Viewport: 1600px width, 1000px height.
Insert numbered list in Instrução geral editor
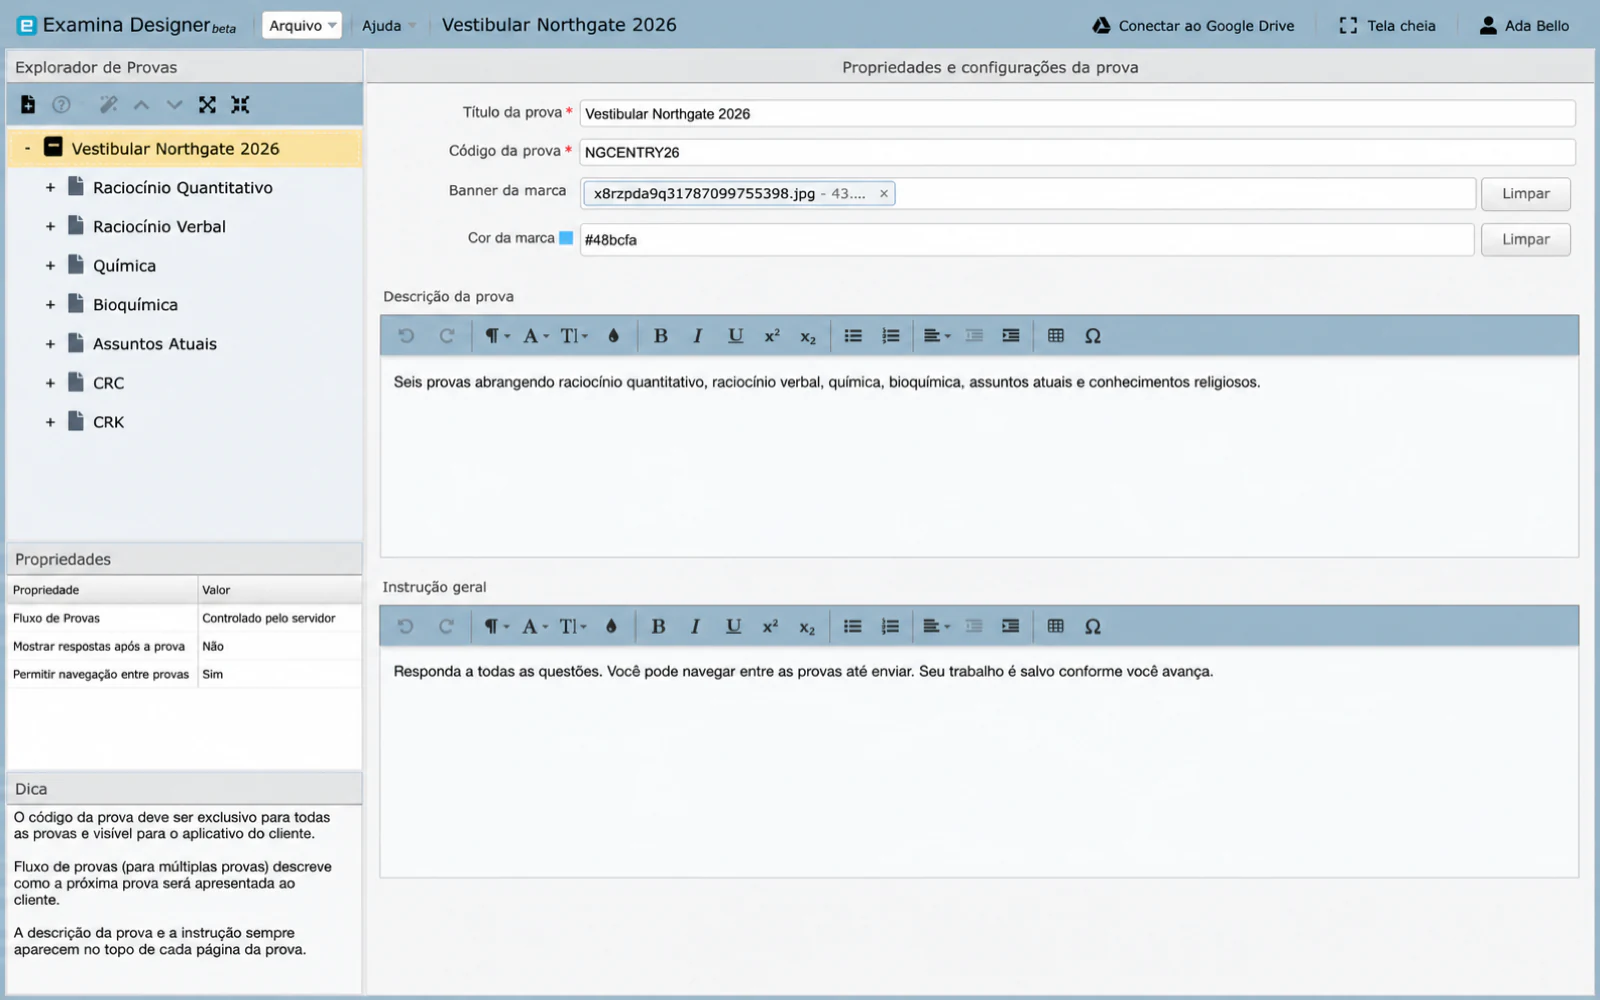coord(890,626)
